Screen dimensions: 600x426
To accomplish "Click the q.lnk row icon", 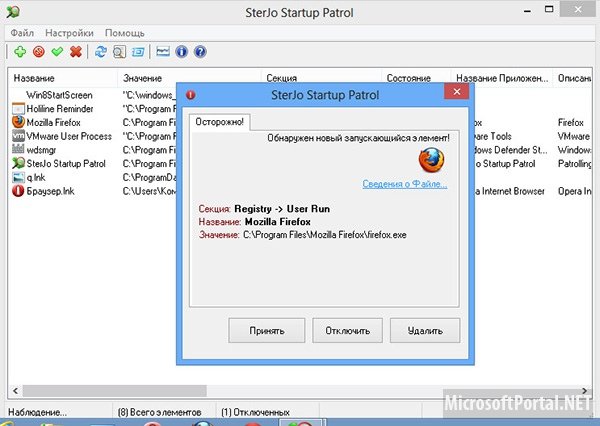I will click(18, 177).
